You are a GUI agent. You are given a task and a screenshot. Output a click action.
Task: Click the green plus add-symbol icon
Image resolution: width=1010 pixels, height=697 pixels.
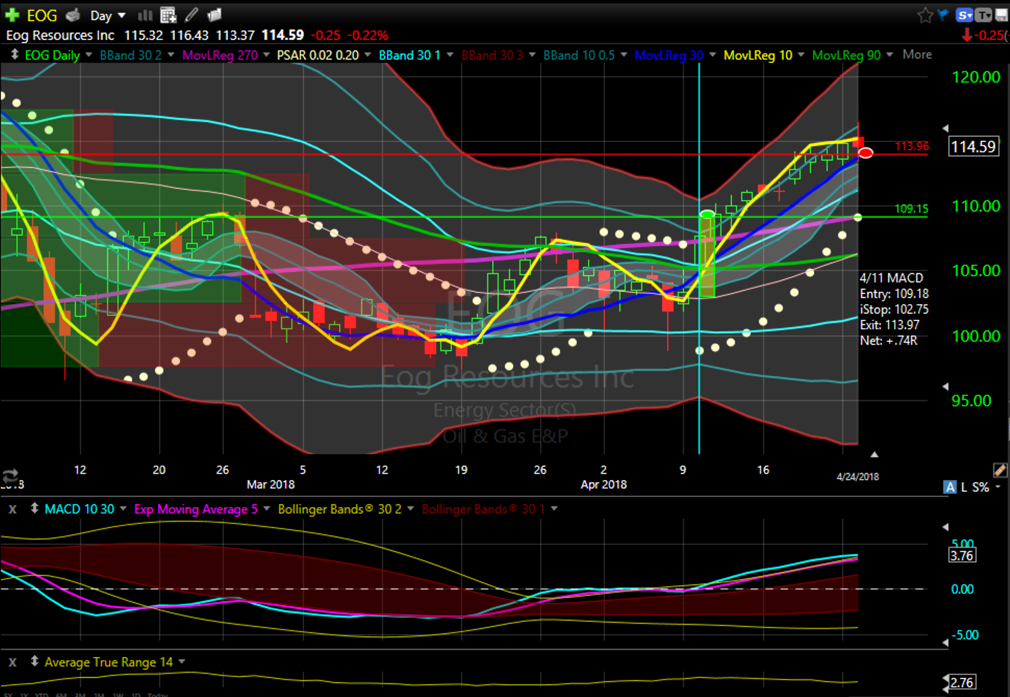[x=12, y=15]
